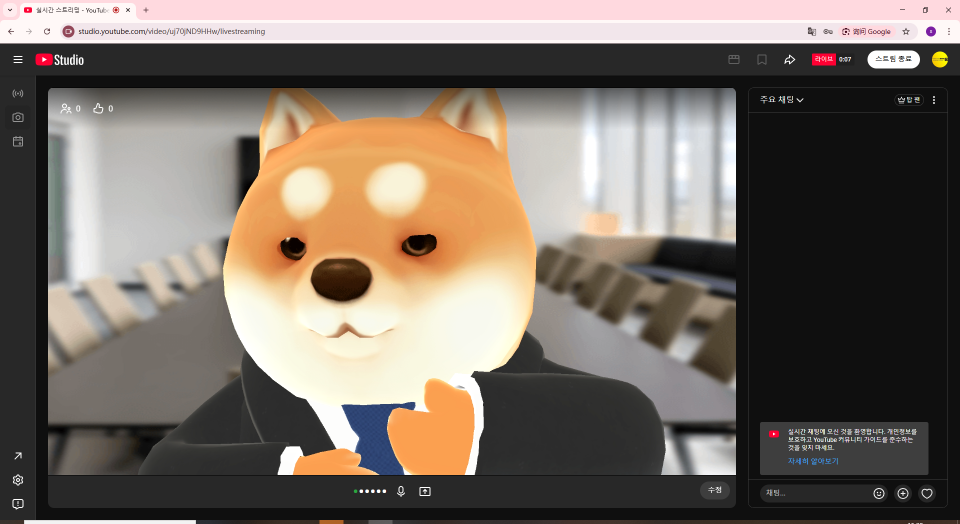Expand the 주요 채팅 dropdown
The height and width of the screenshot is (524, 960).
point(782,100)
